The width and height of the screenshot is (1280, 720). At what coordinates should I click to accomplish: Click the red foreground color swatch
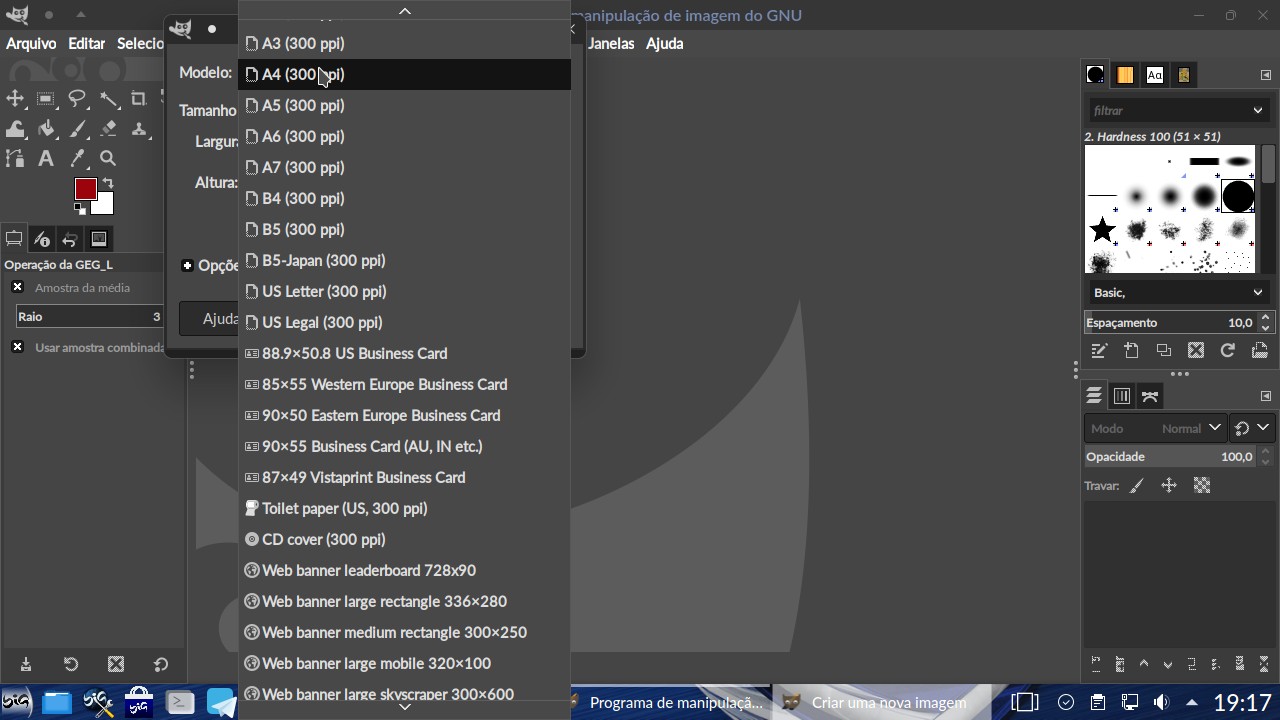pyautogui.click(x=85, y=189)
